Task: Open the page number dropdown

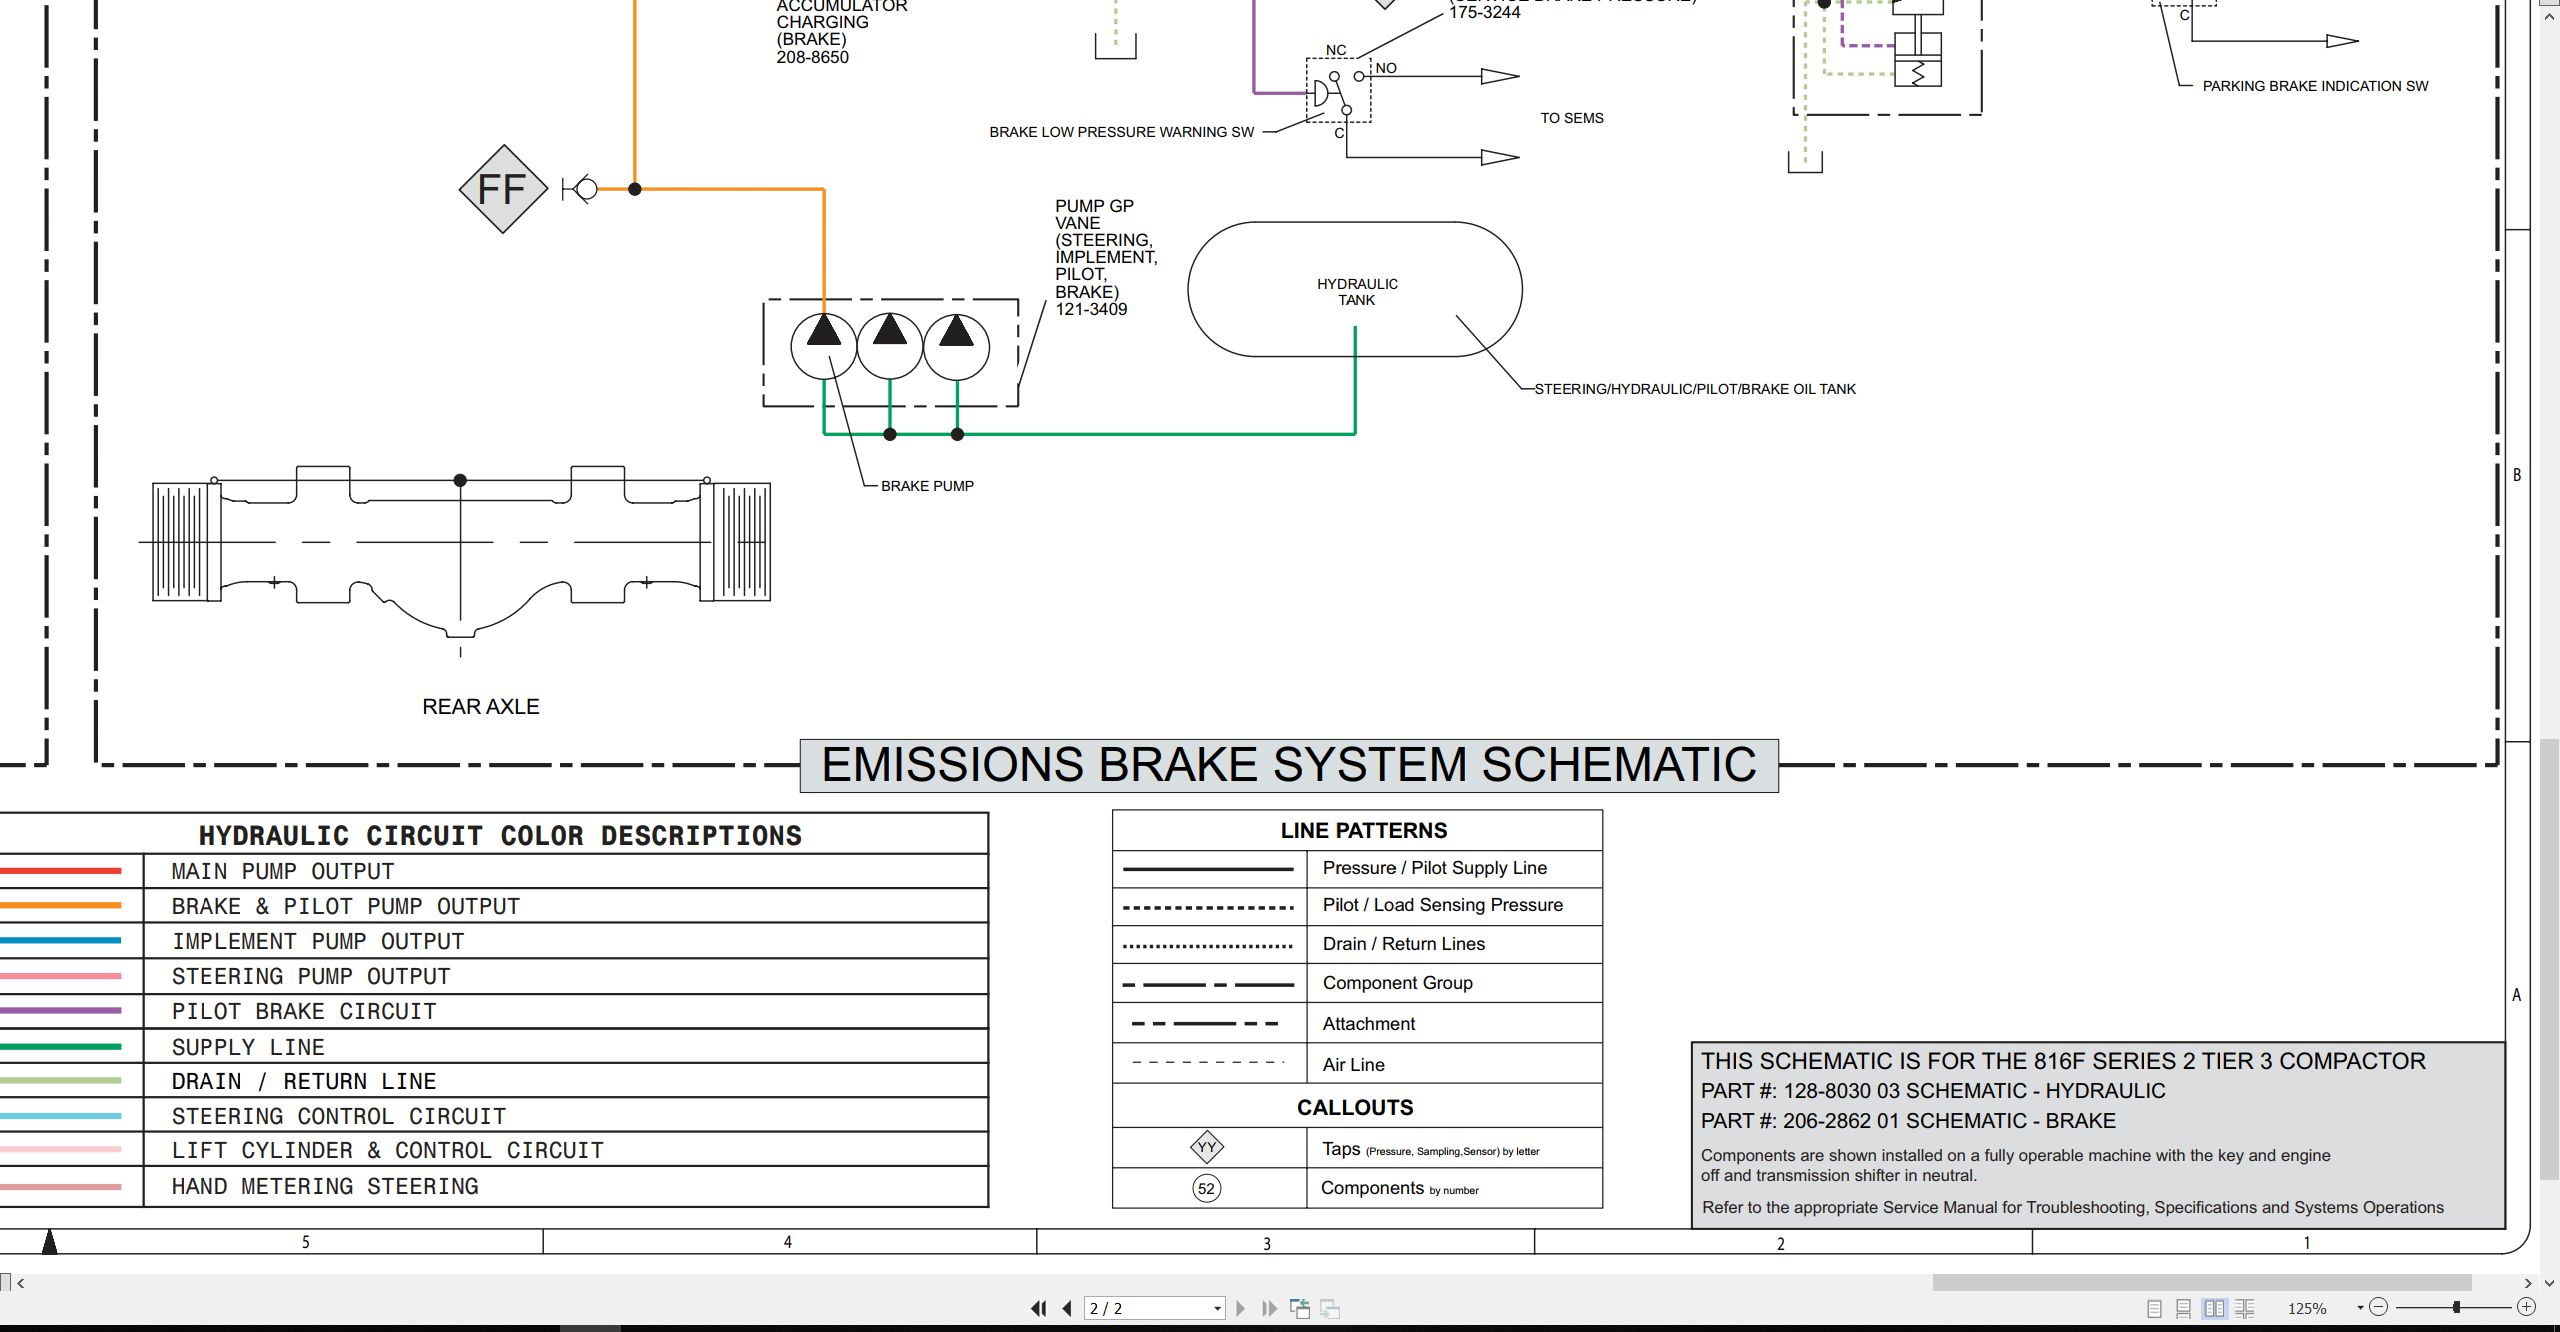Action: [1217, 1309]
